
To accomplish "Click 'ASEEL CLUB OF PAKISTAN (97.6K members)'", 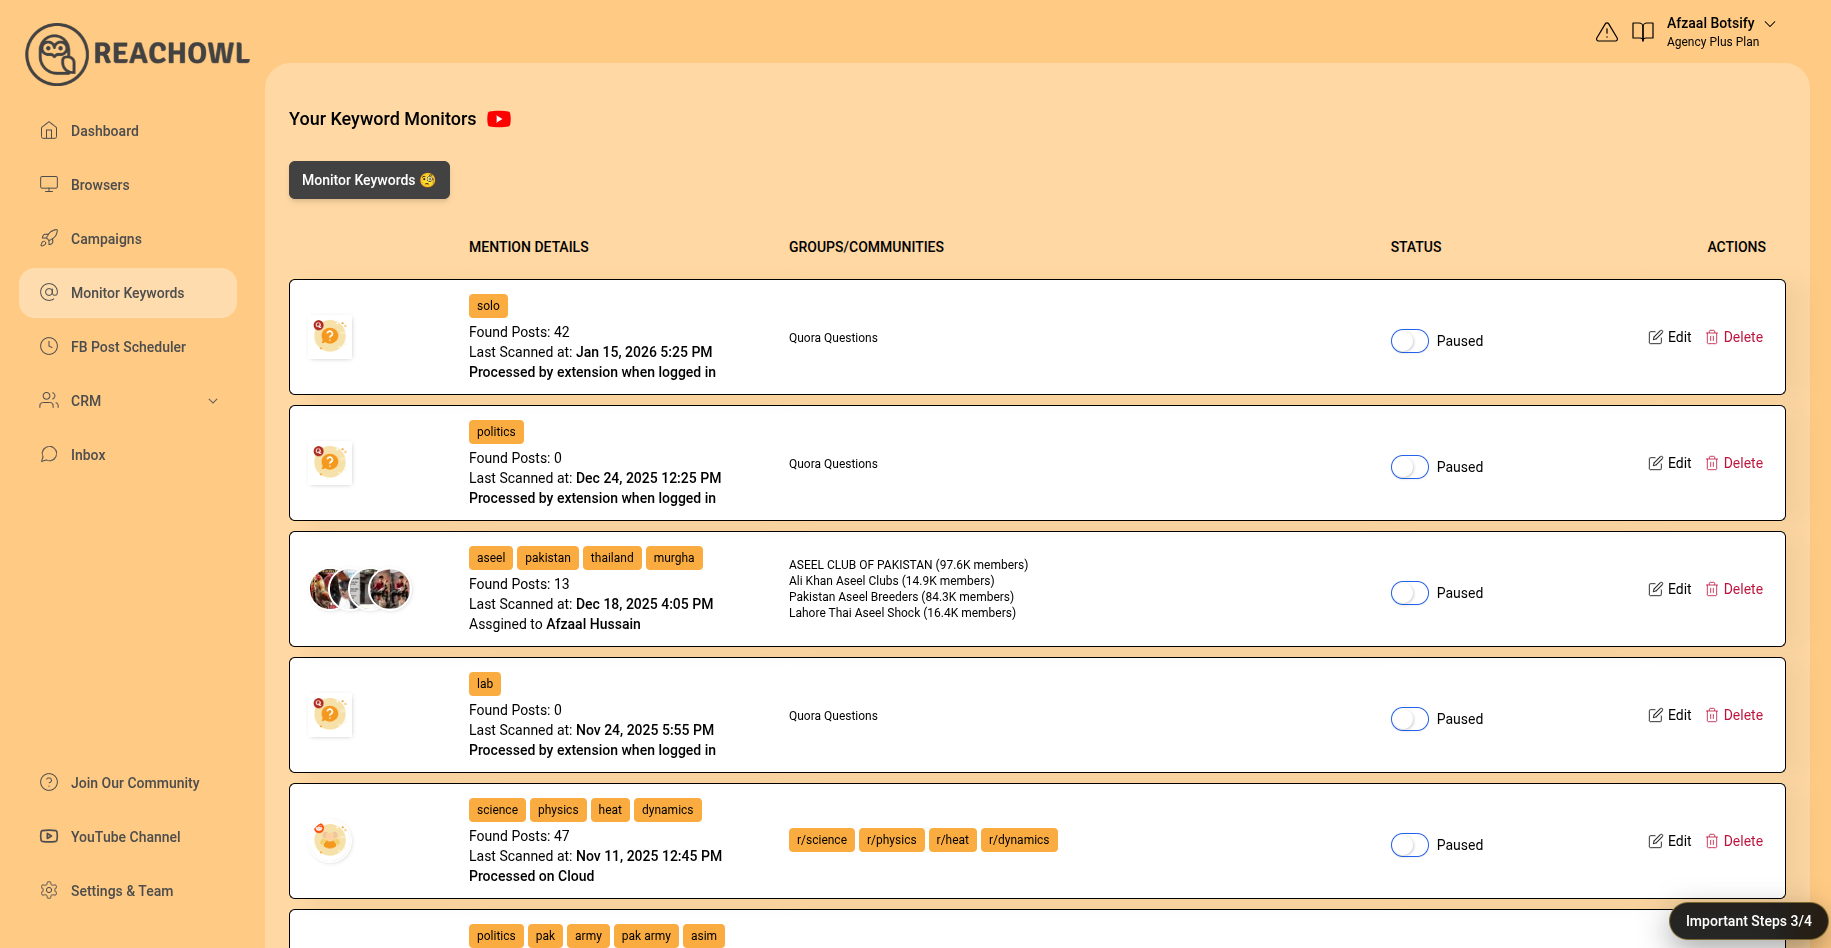I will [x=908, y=565].
